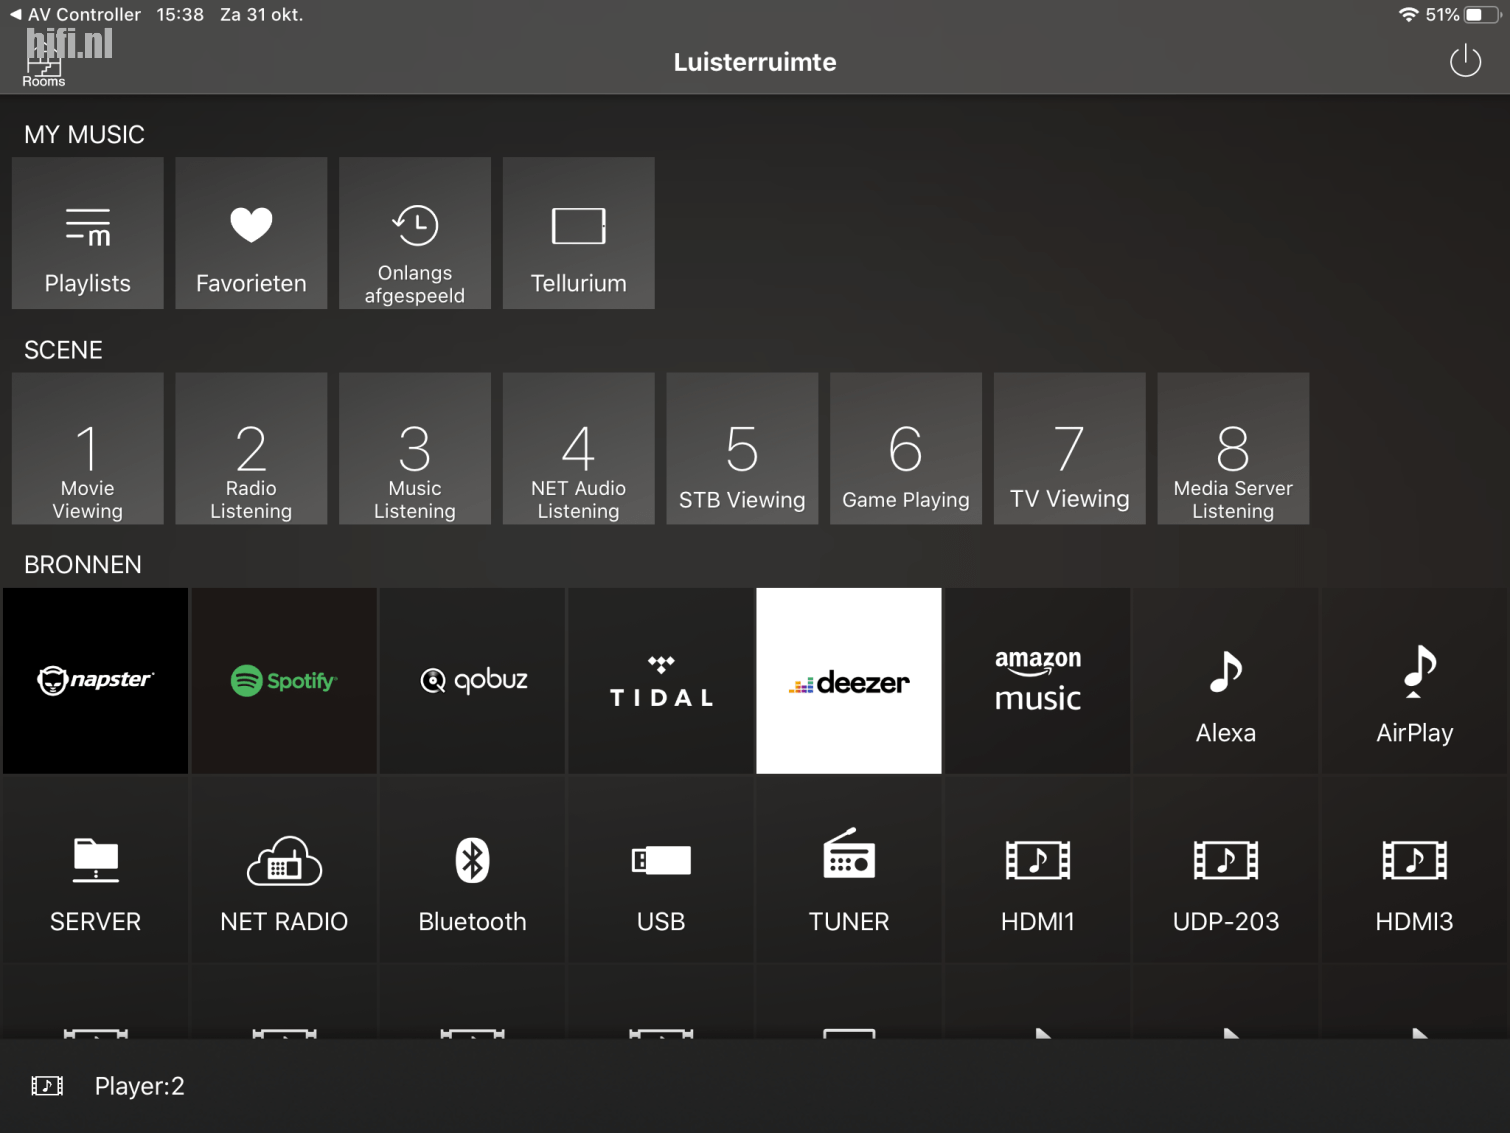Viewport: 1510px width, 1133px height.
Task: Tap the Player:2 film note icon
Action: (x=47, y=1086)
